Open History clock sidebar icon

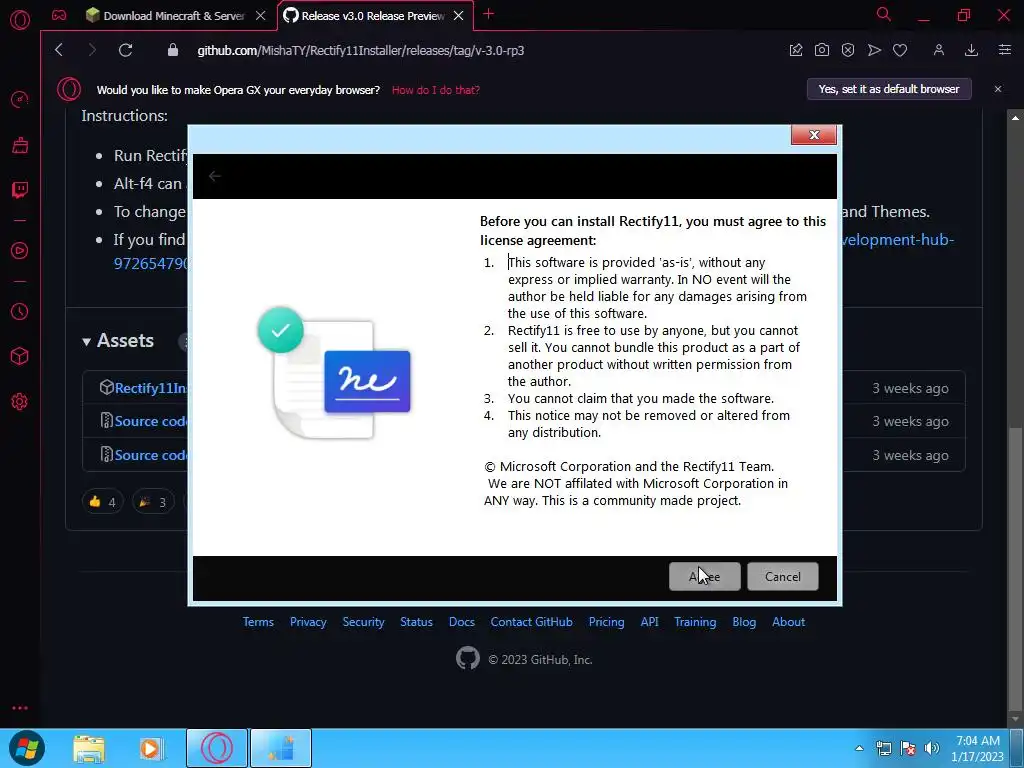click(20, 312)
